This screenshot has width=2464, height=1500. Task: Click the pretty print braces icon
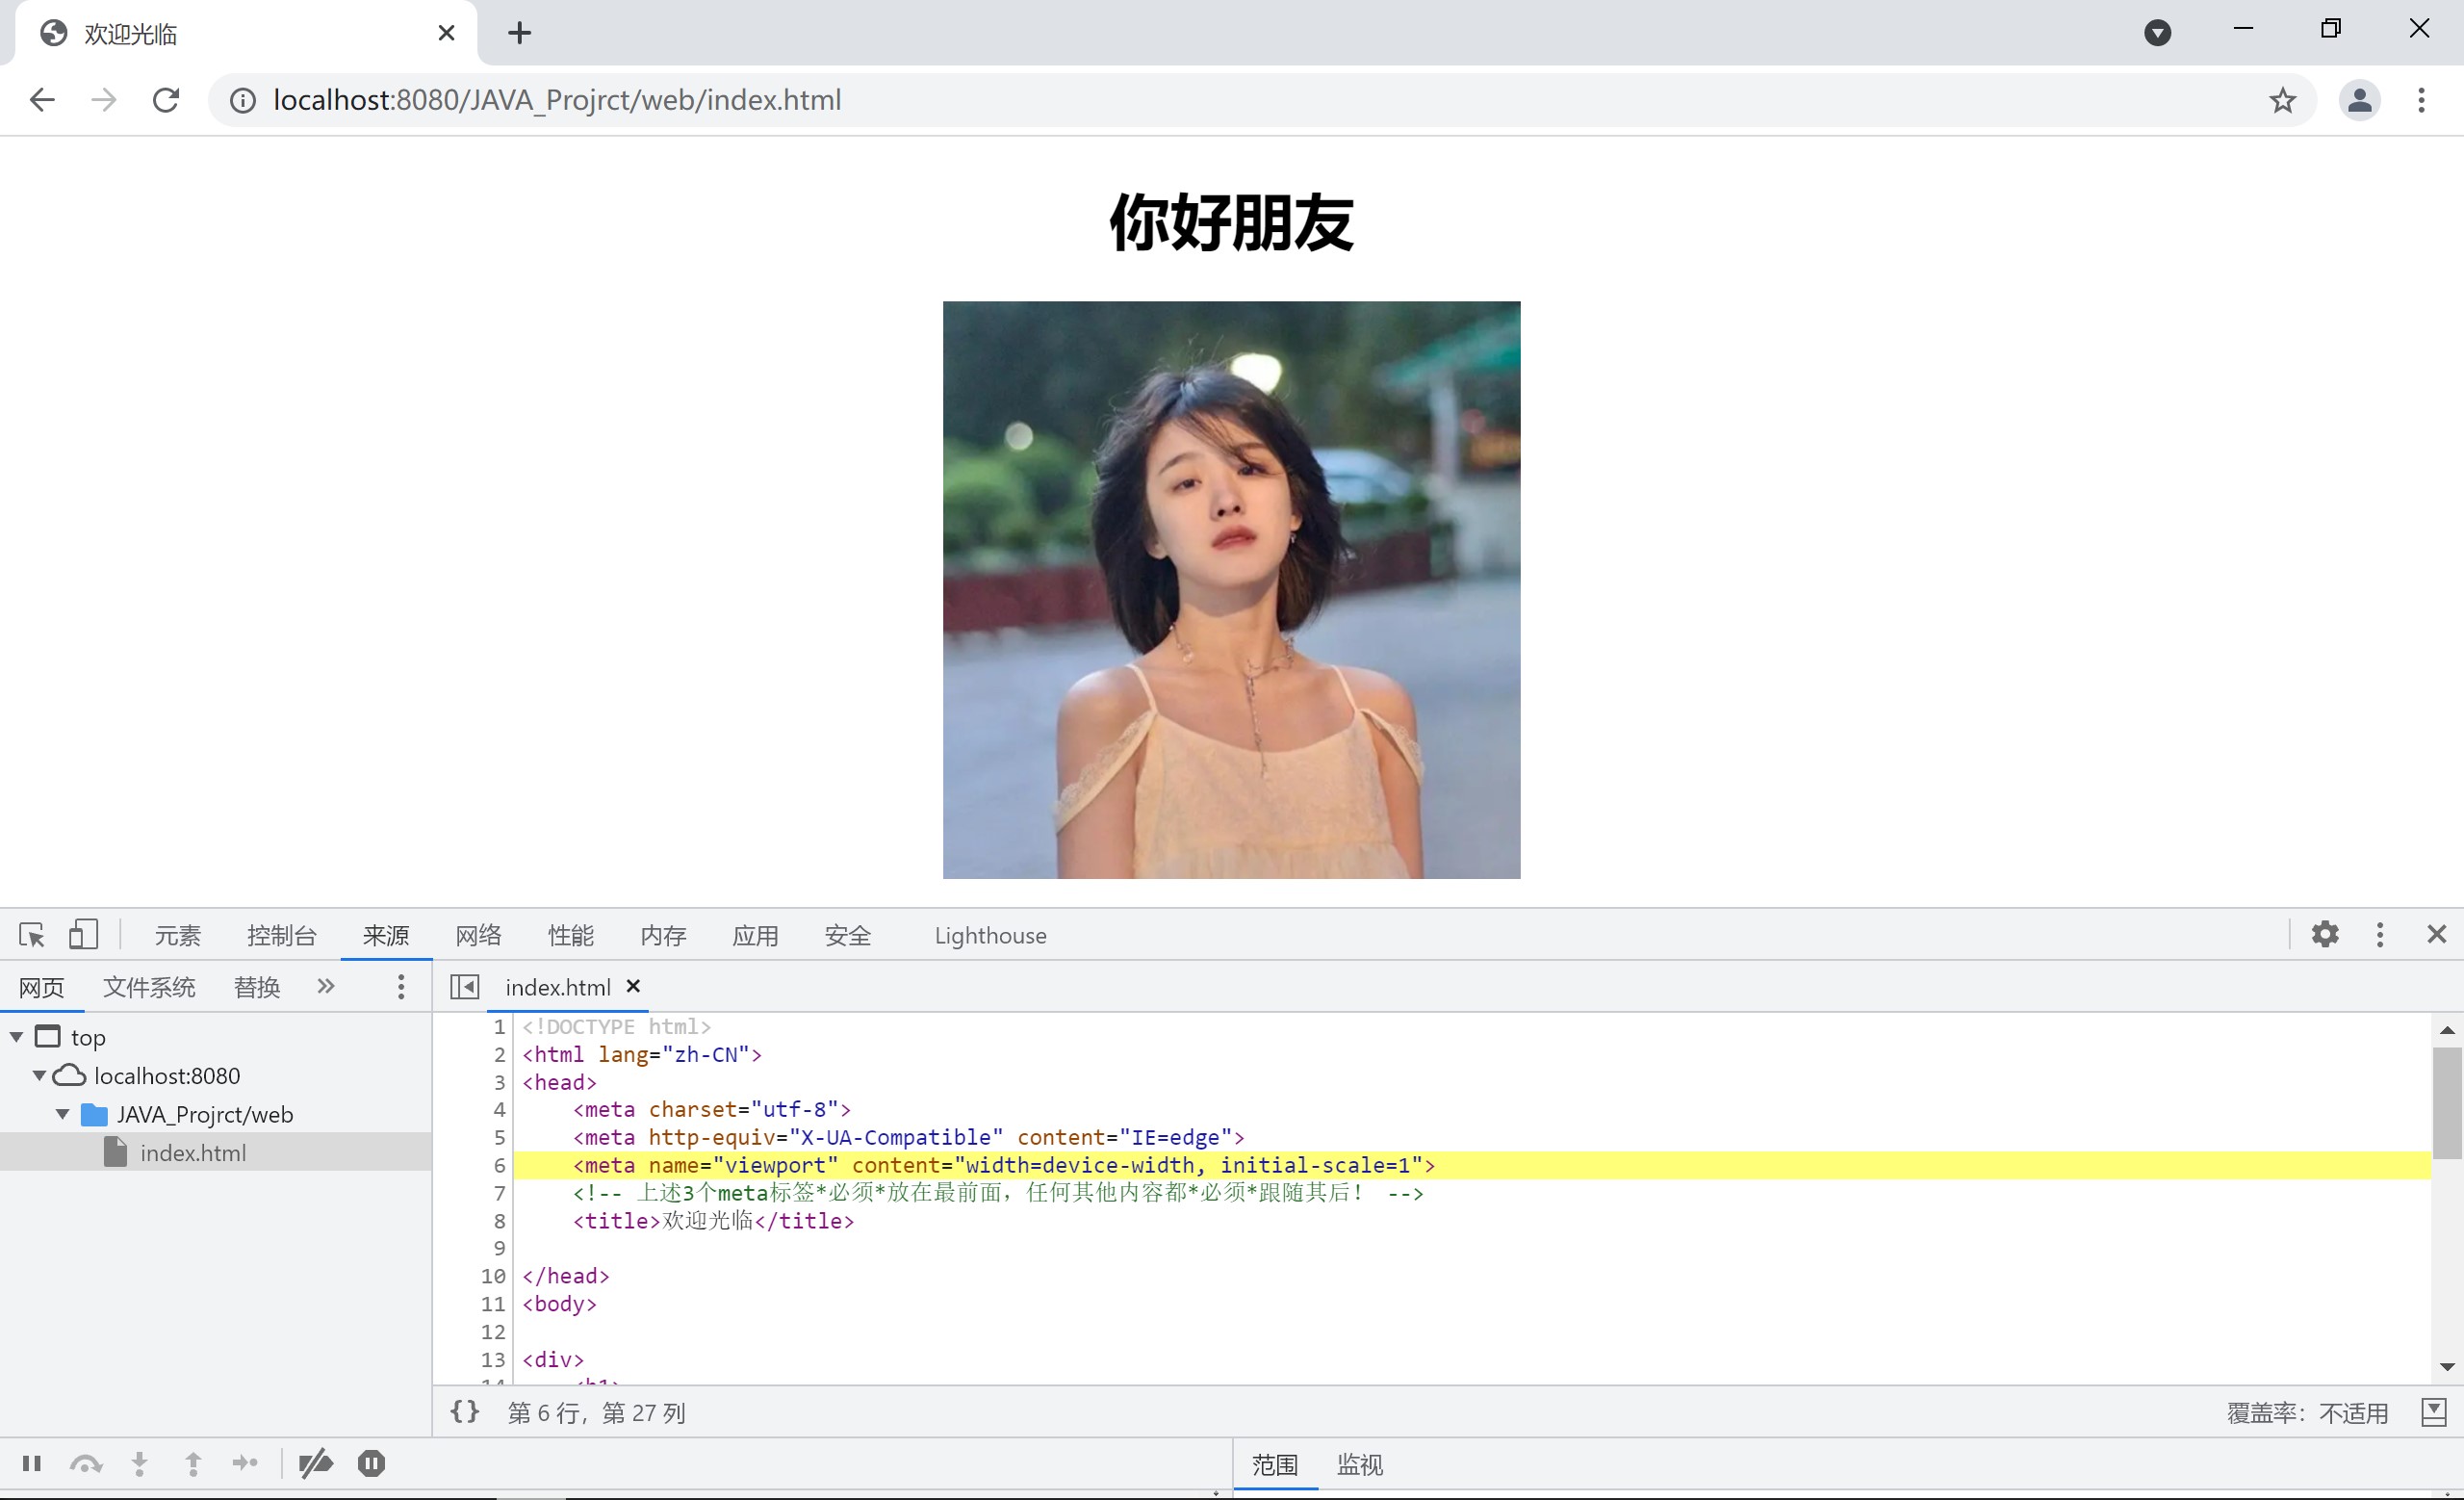(465, 1412)
